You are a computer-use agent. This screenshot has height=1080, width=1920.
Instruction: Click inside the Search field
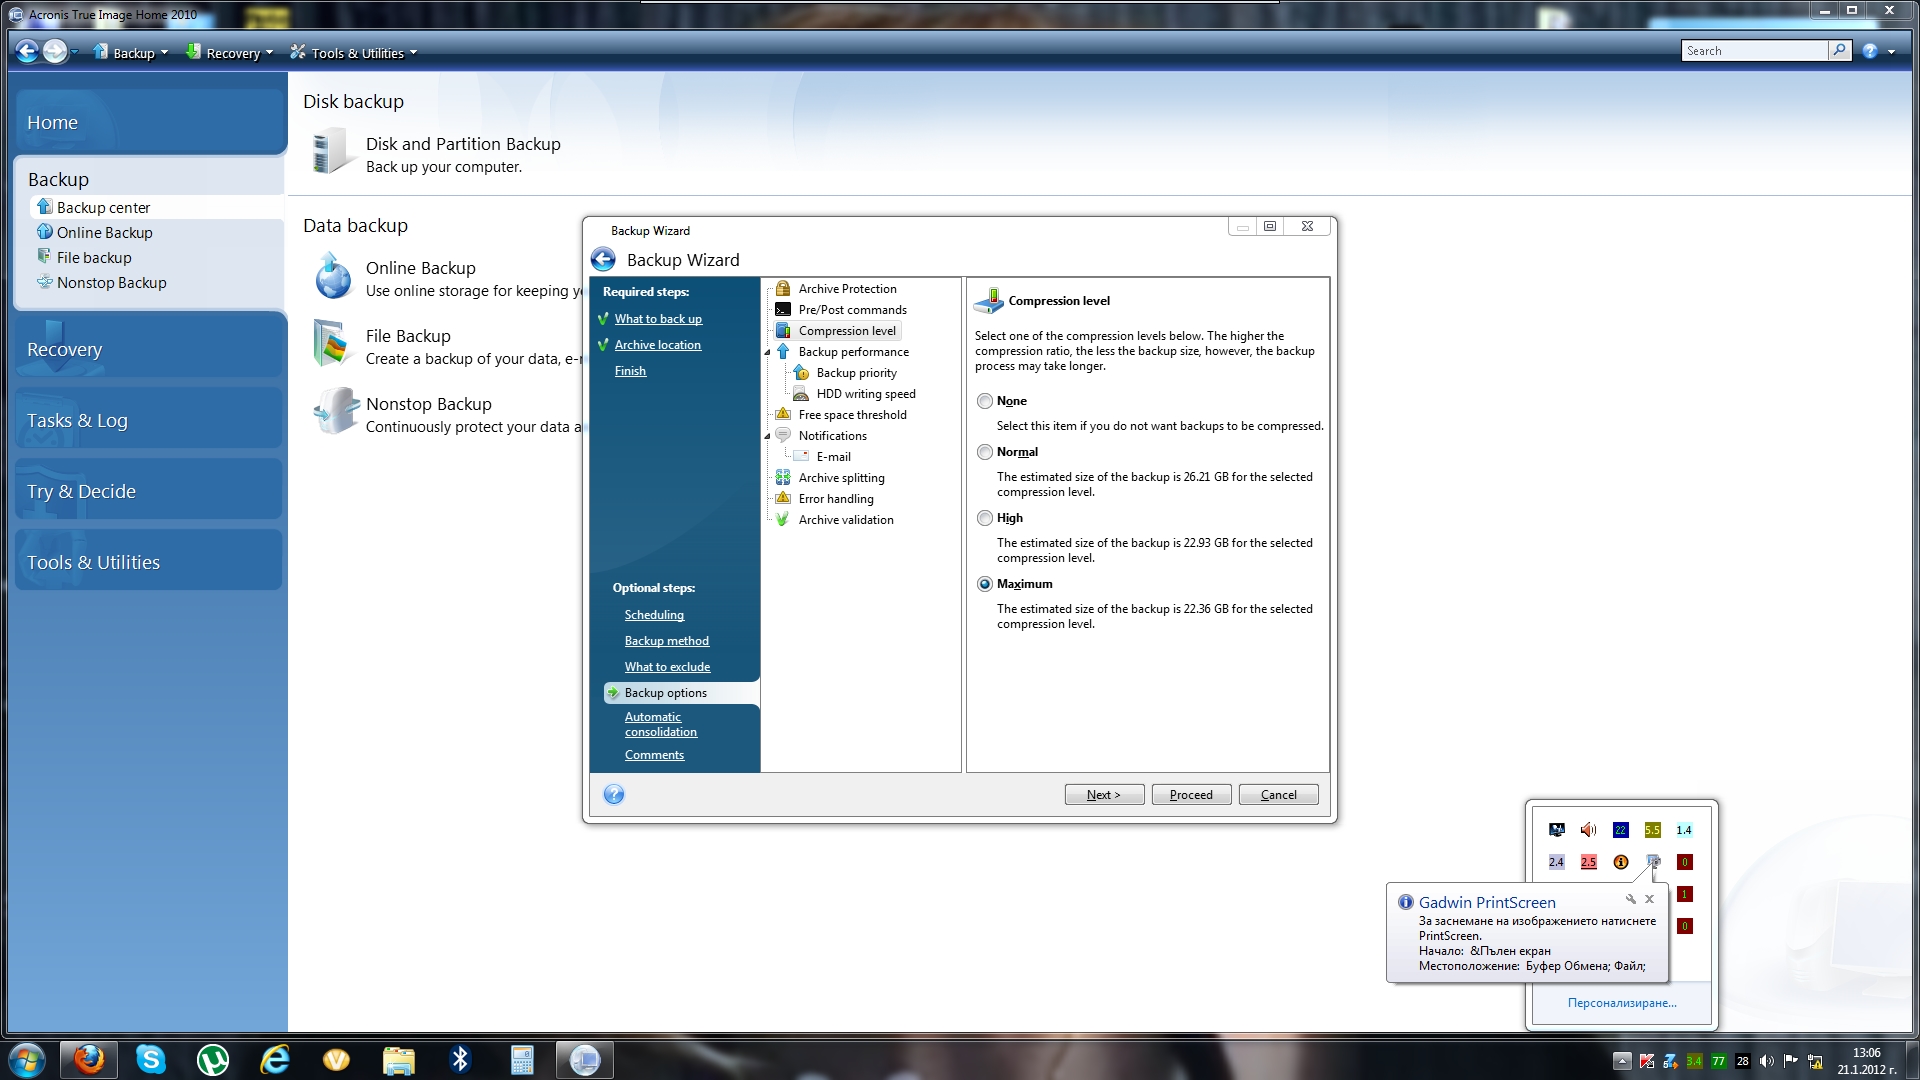click(x=1755, y=51)
